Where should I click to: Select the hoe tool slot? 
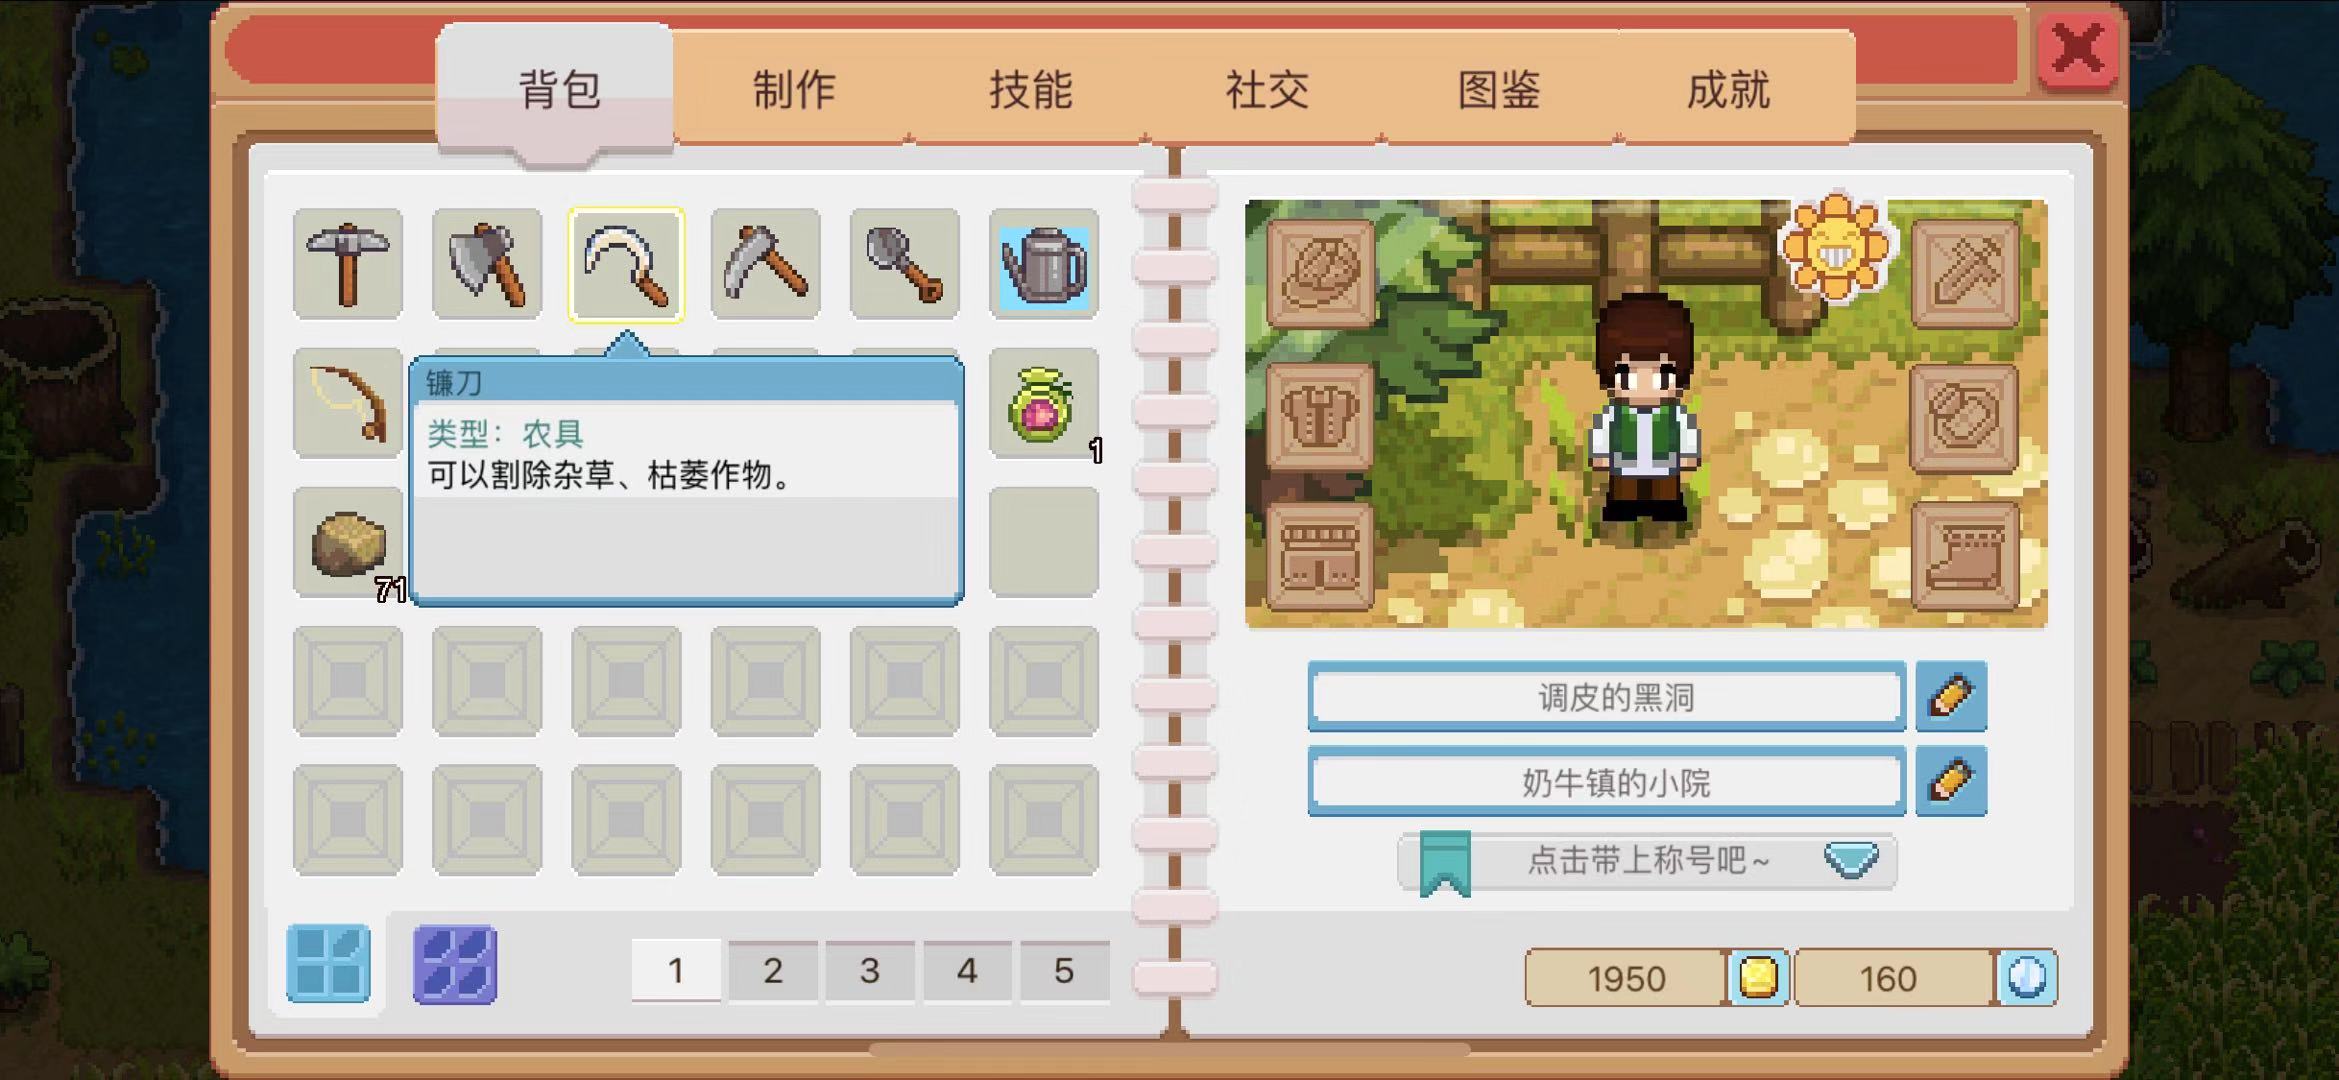tap(765, 265)
